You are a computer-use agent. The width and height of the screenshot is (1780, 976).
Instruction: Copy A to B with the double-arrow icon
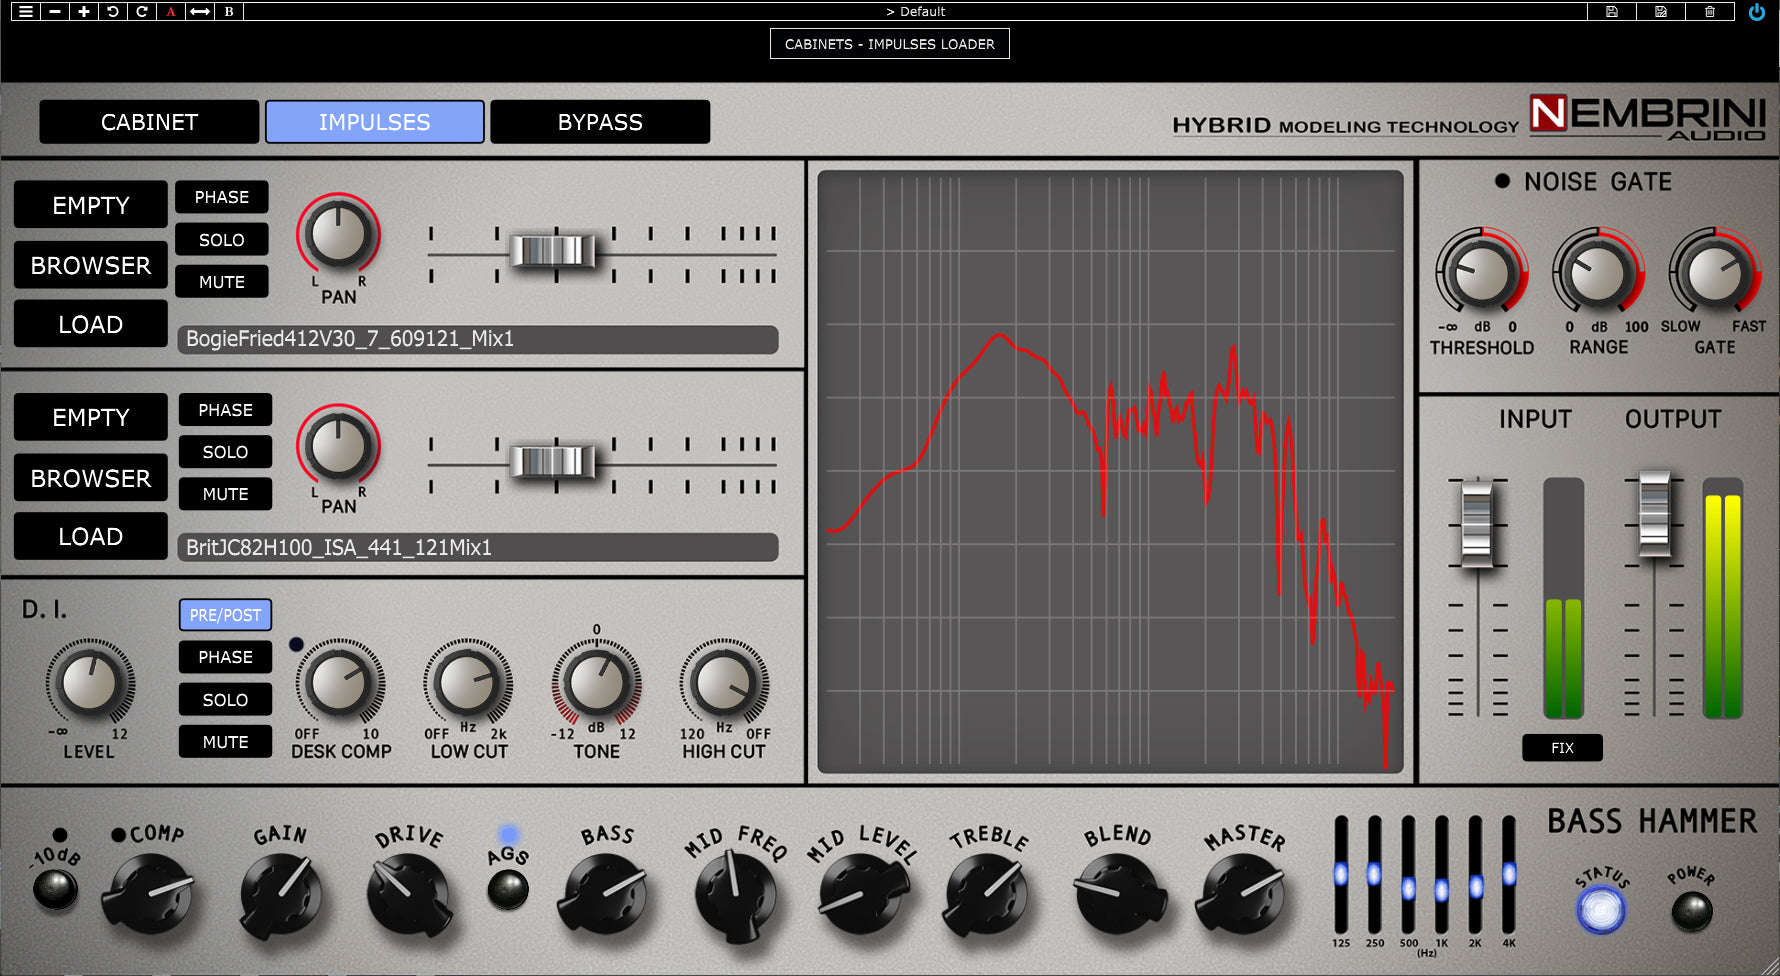(x=200, y=11)
